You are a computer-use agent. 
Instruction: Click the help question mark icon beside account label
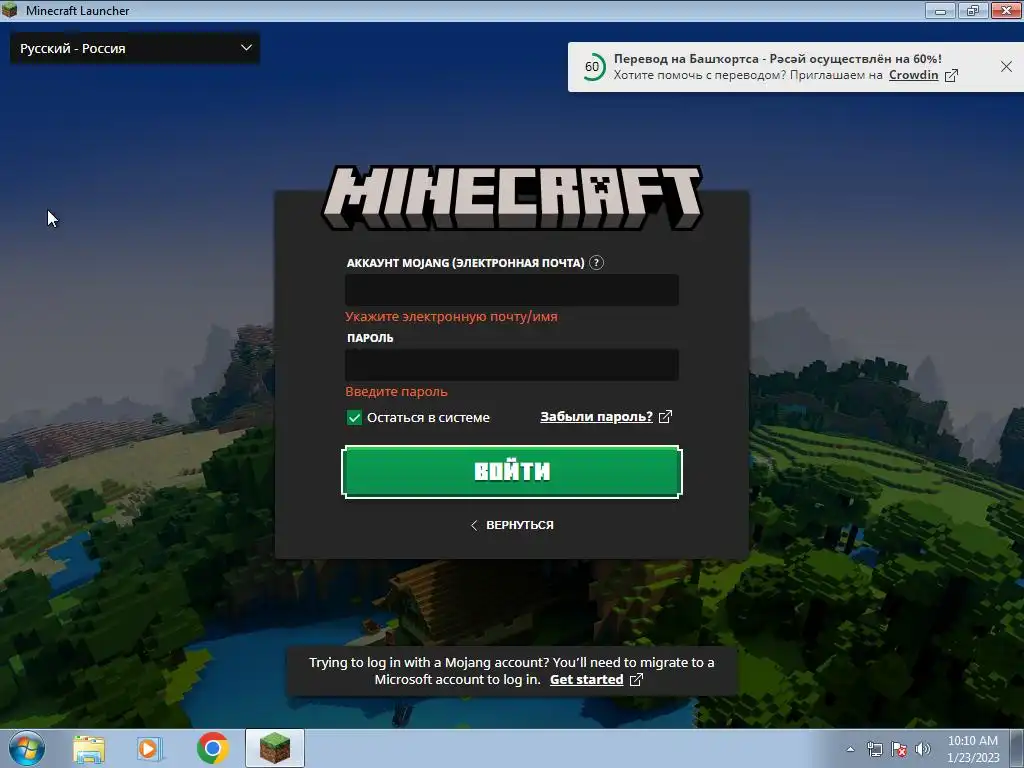[596, 263]
